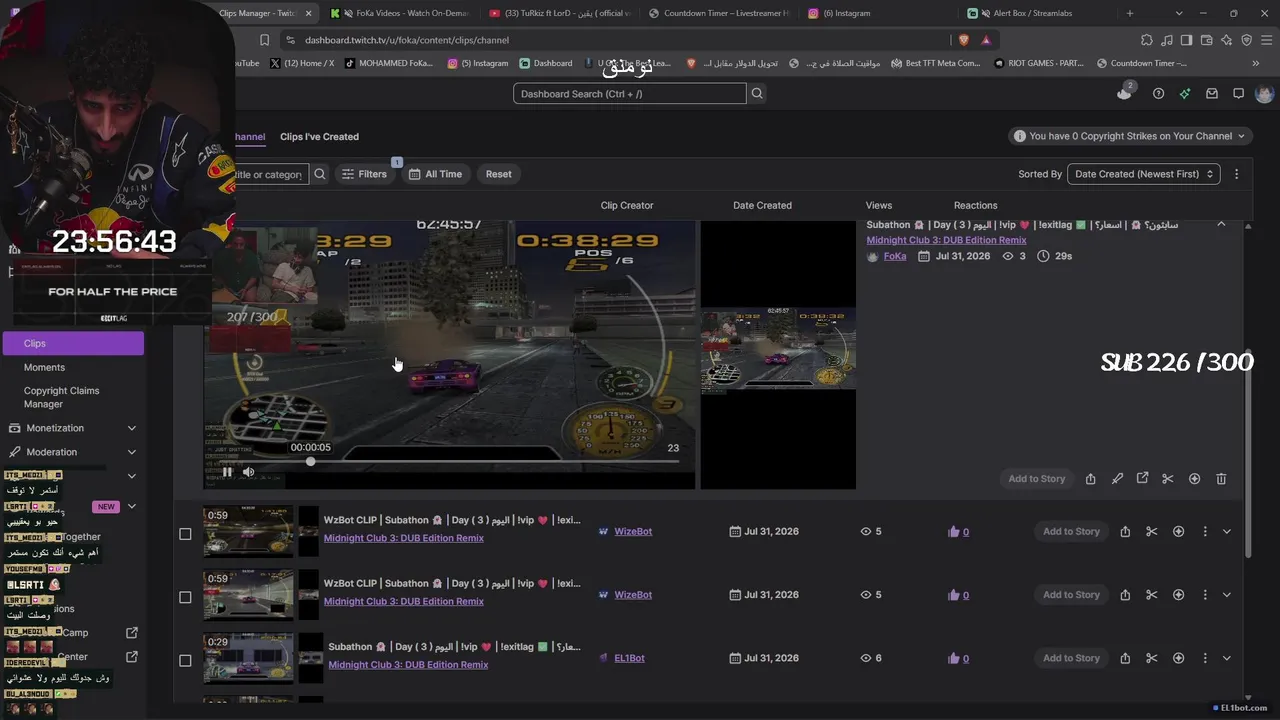Open the more options menu beside Sorted By
This screenshot has height=720, width=1280.
1236,174
